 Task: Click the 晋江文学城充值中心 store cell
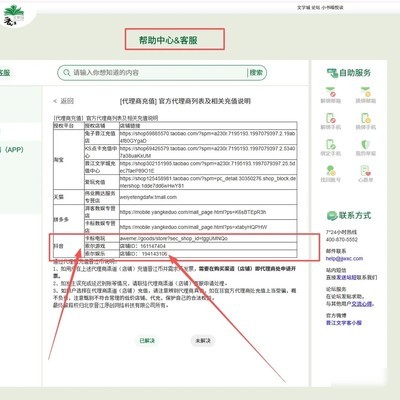102,167
